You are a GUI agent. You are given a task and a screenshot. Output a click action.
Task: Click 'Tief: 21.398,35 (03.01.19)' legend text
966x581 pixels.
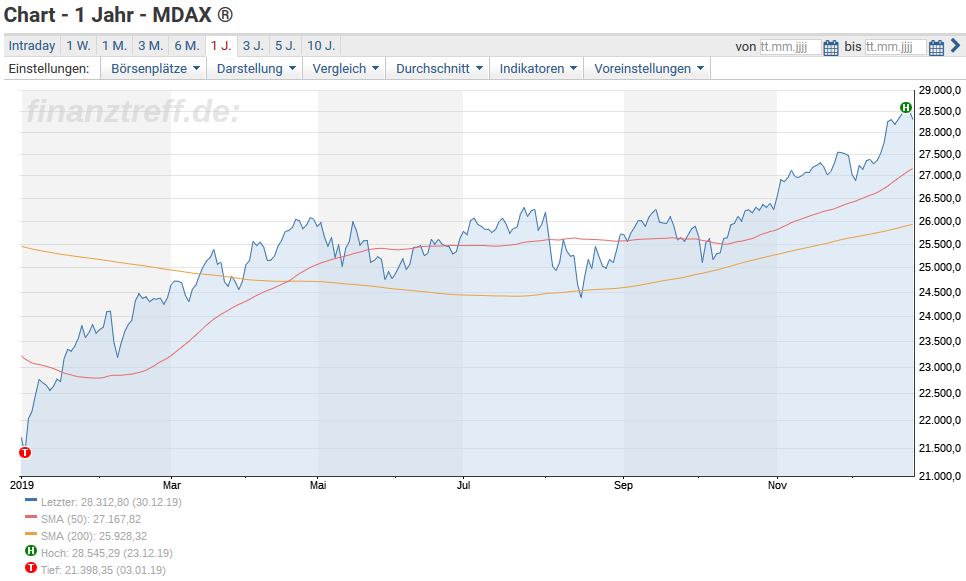(104, 570)
